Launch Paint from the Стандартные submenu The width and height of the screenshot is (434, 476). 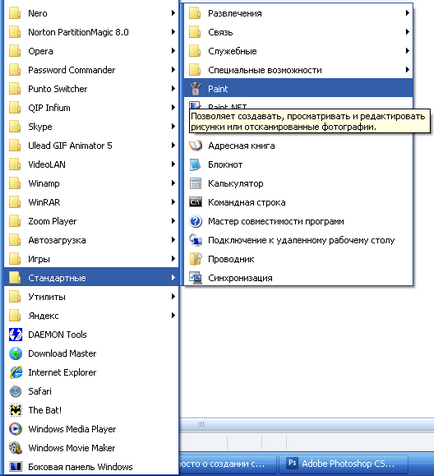pos(298,89)
